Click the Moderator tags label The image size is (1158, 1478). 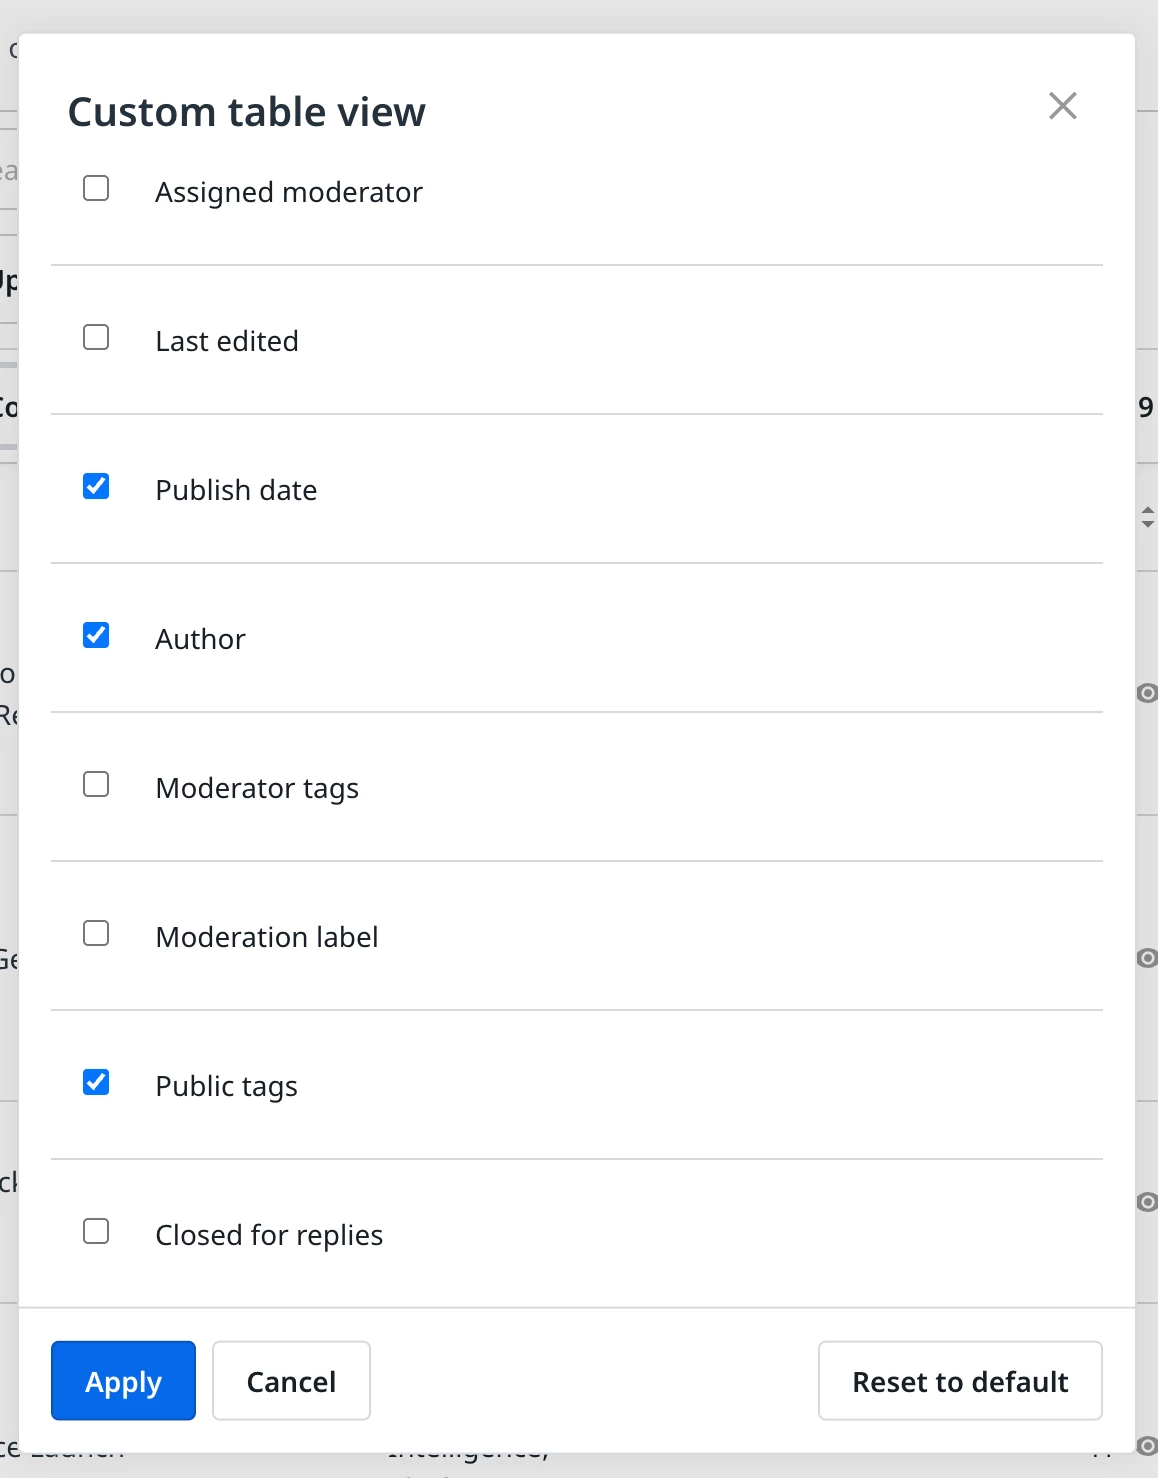pos(257,788)
